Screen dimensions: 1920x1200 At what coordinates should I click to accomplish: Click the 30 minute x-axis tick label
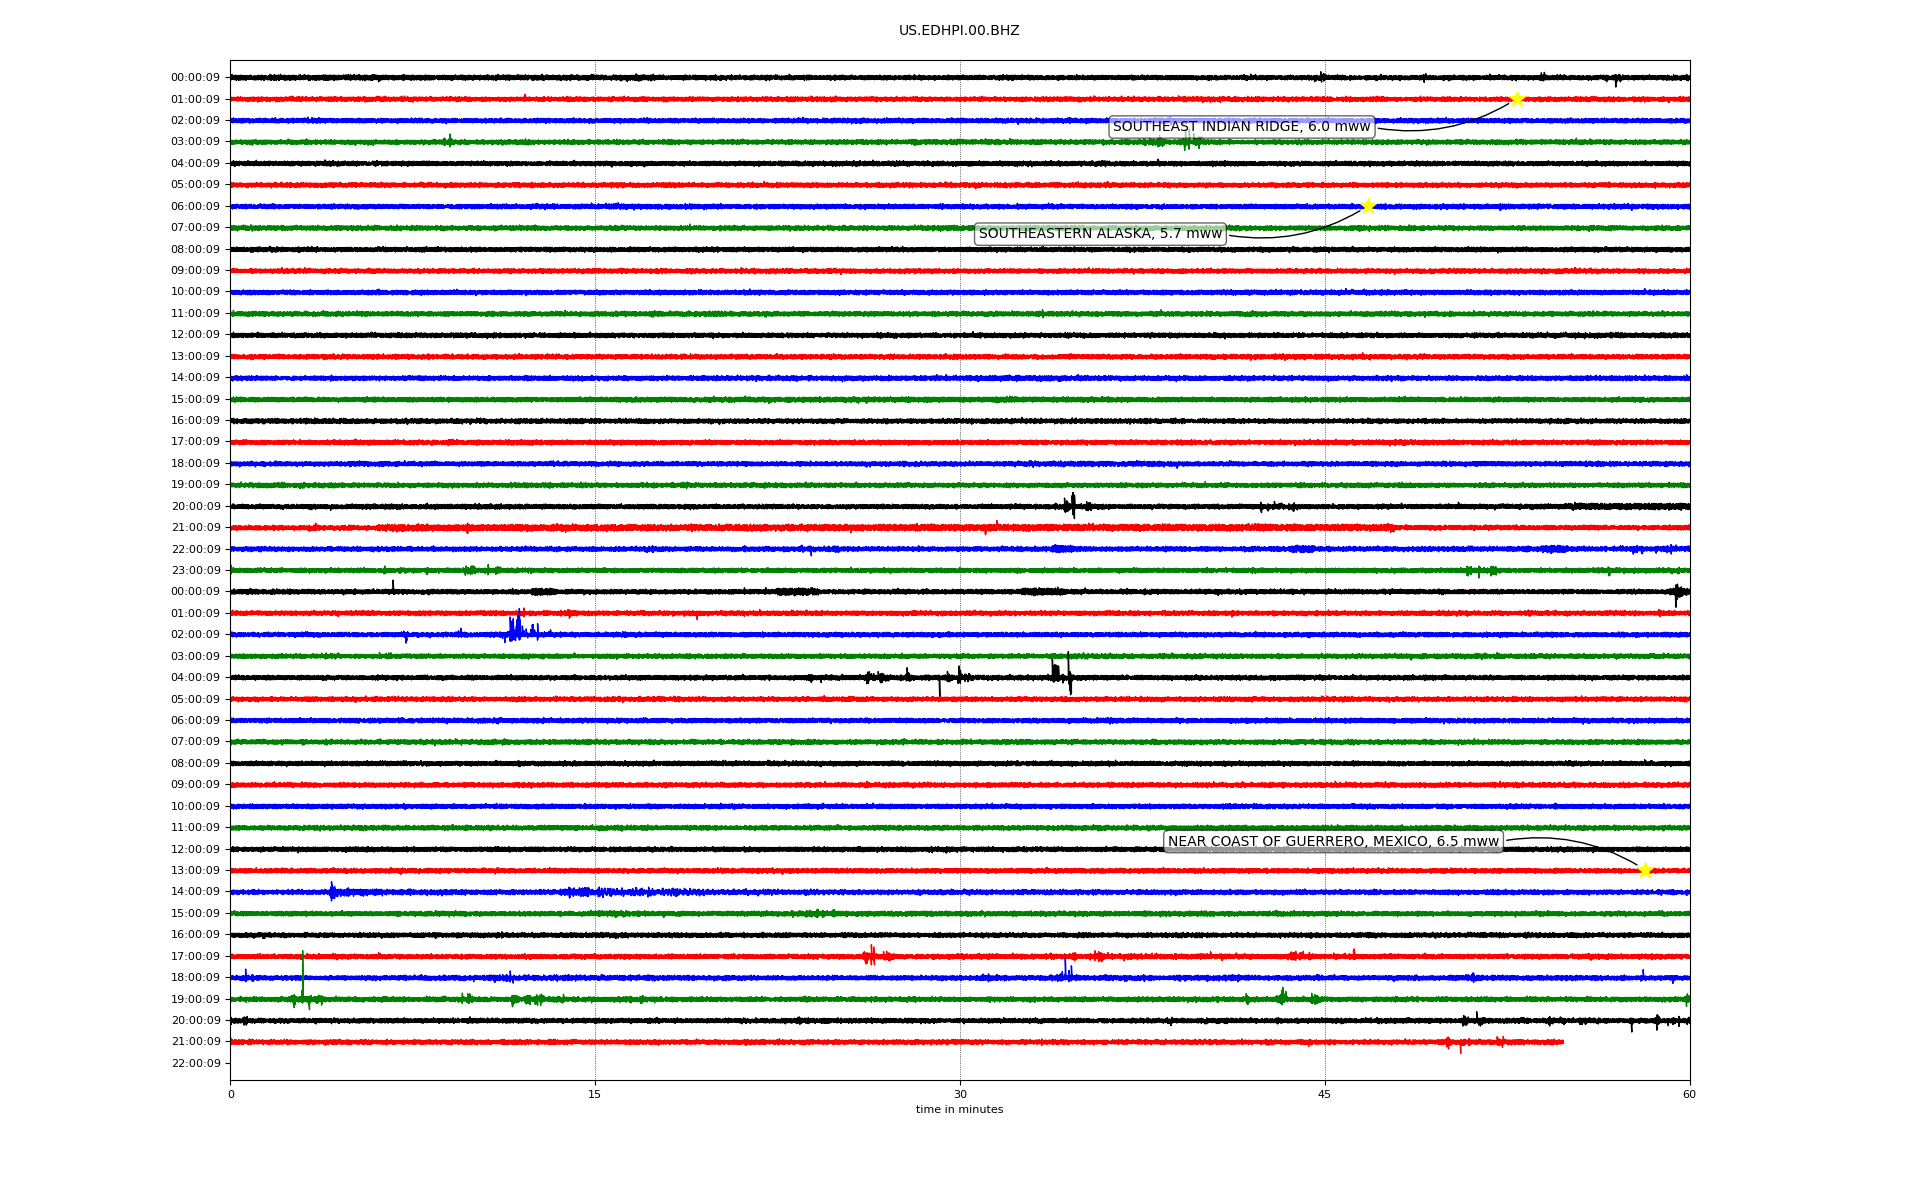(x=960, y=1095)
